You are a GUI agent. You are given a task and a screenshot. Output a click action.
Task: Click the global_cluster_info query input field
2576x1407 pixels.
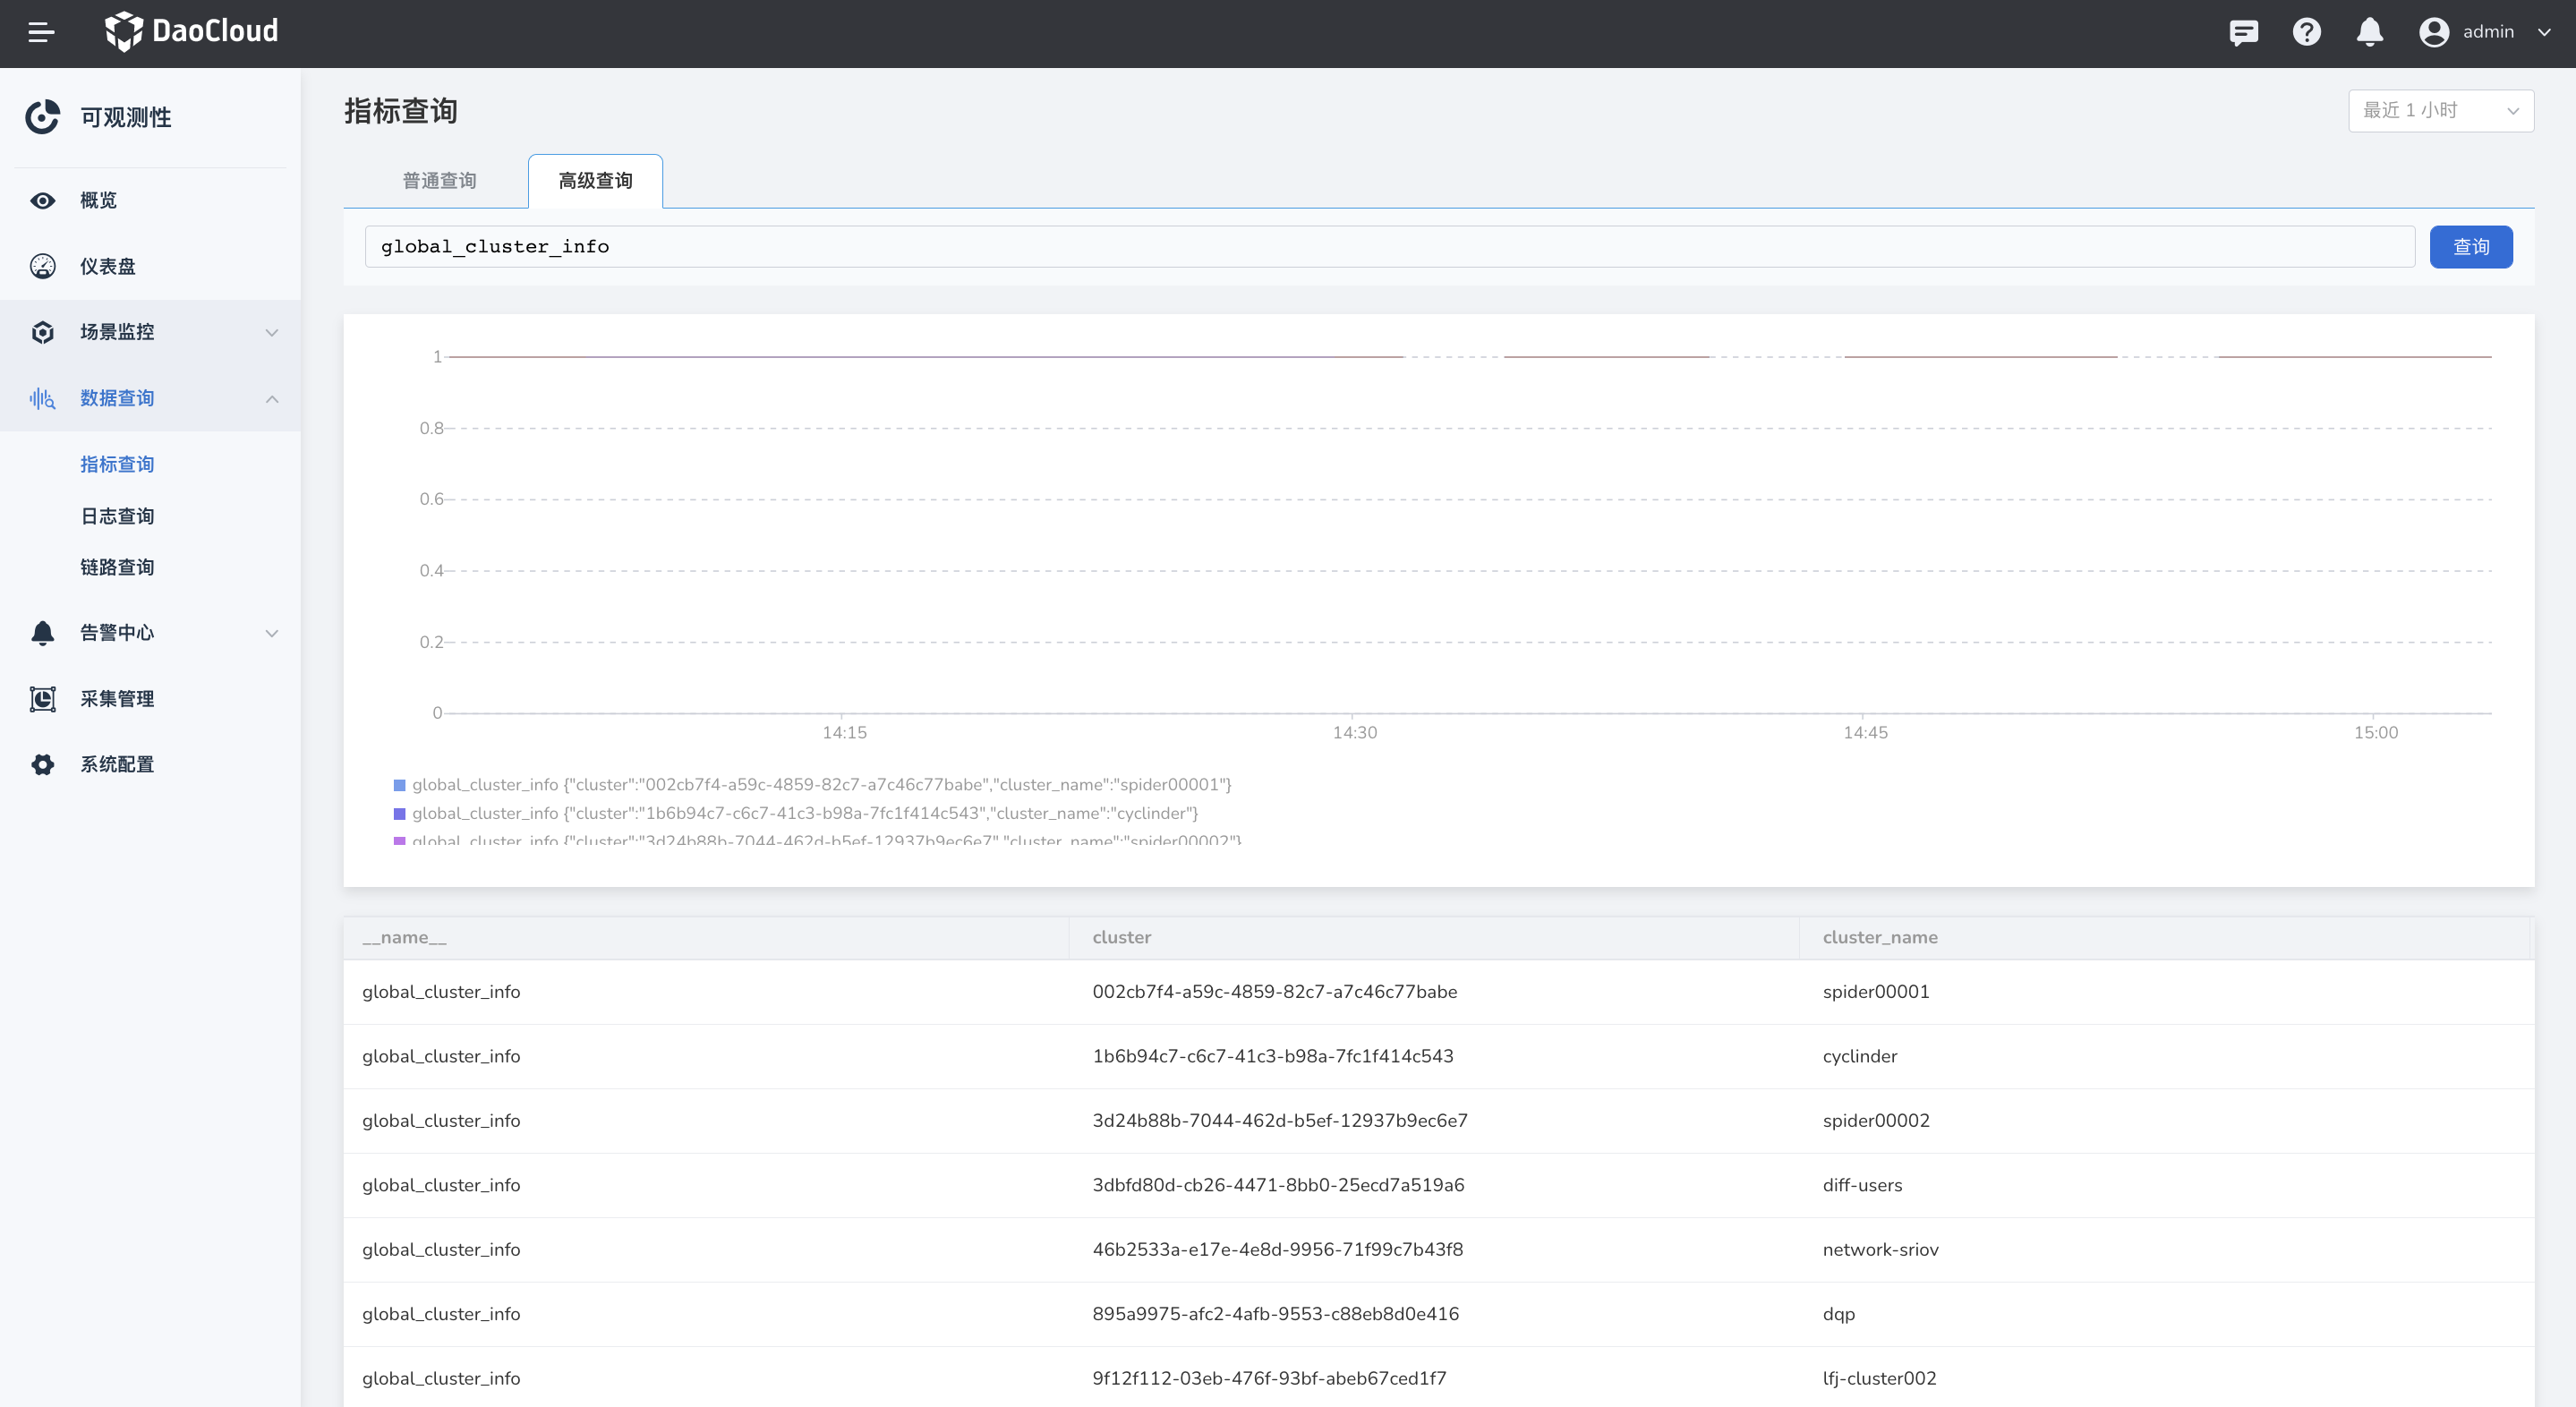(x=1389, y=247)
